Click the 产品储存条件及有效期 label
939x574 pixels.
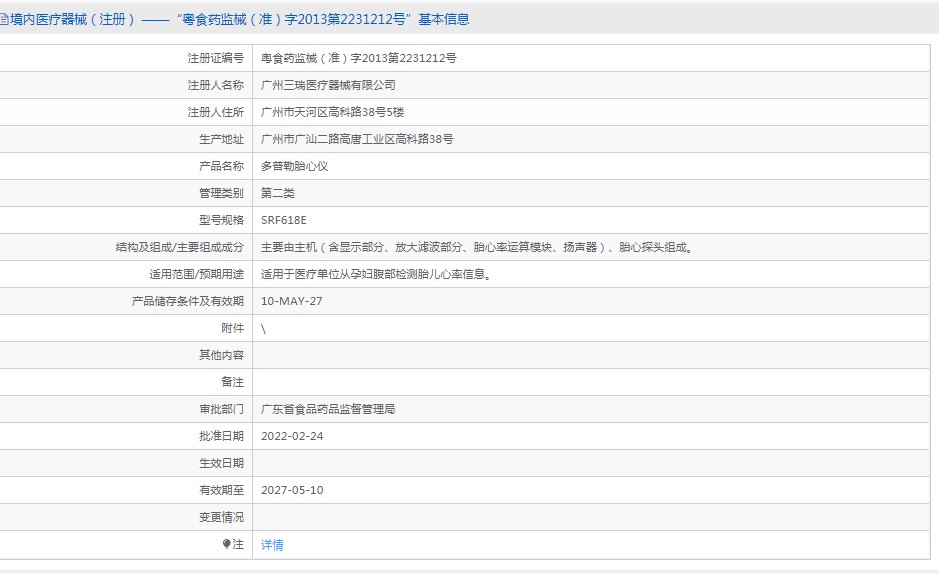pos(188,301)
